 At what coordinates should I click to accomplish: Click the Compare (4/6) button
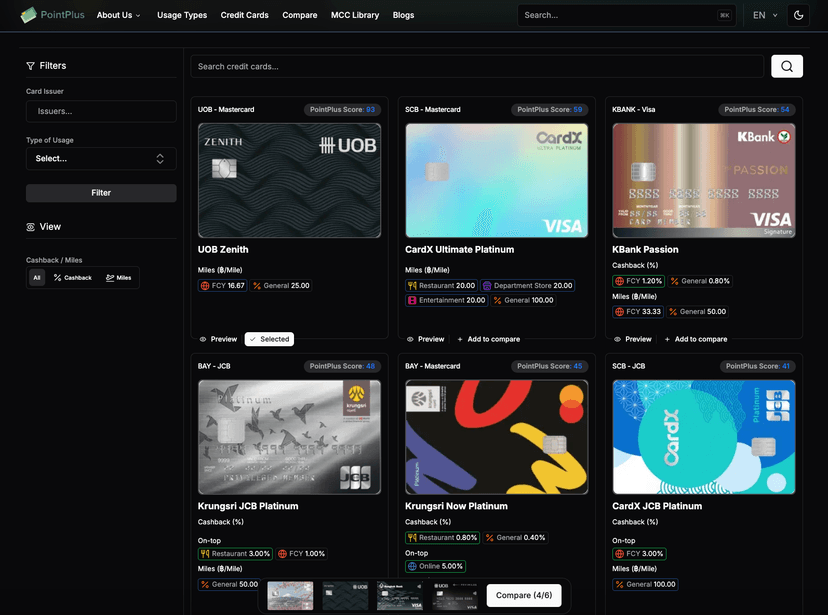click(524, 595)
